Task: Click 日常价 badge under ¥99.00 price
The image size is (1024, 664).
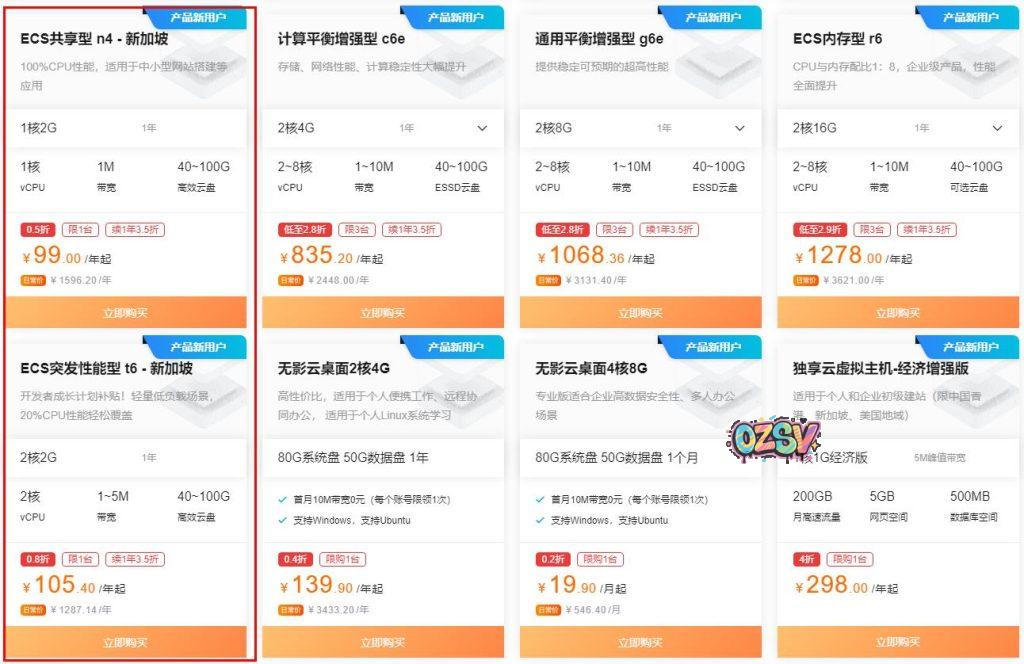Action: pos(33,280)
